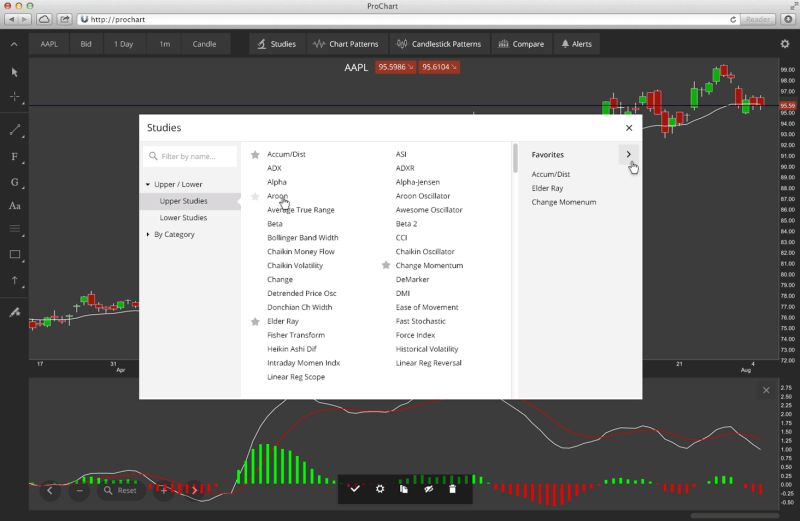Add the Fisher Transform study

pyautogui.click(x=296, y=335)
